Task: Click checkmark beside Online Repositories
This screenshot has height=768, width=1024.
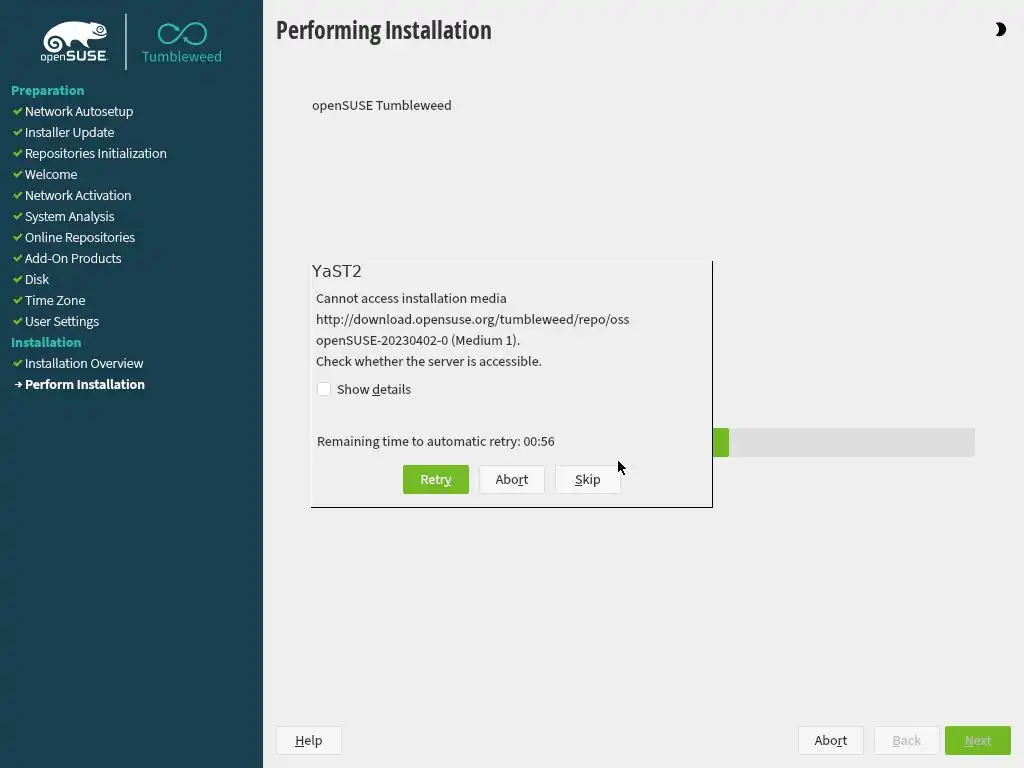Action: click(18, 237)
